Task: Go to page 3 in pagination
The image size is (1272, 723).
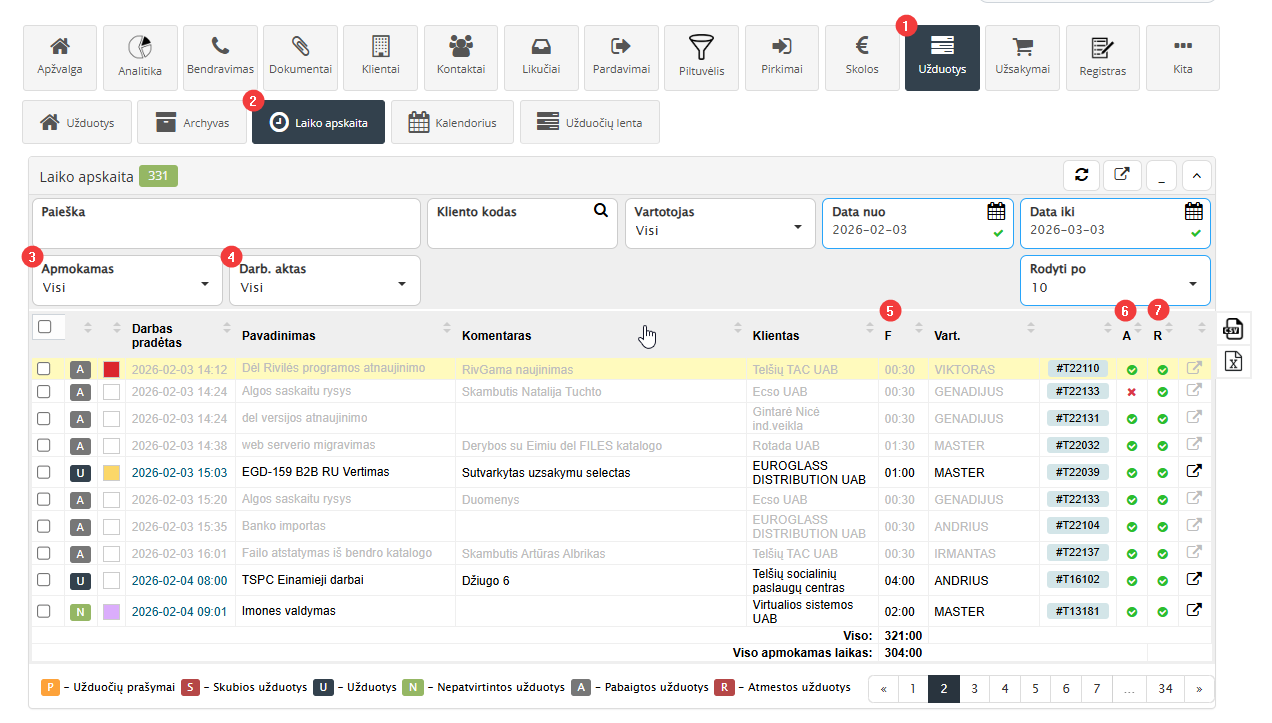Action: point(975,689)
